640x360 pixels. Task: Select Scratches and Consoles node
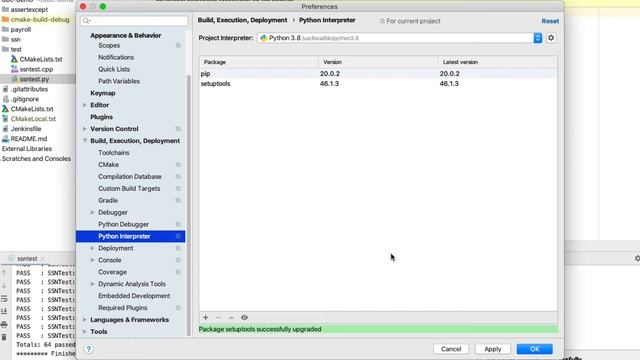tap(36, 159)
